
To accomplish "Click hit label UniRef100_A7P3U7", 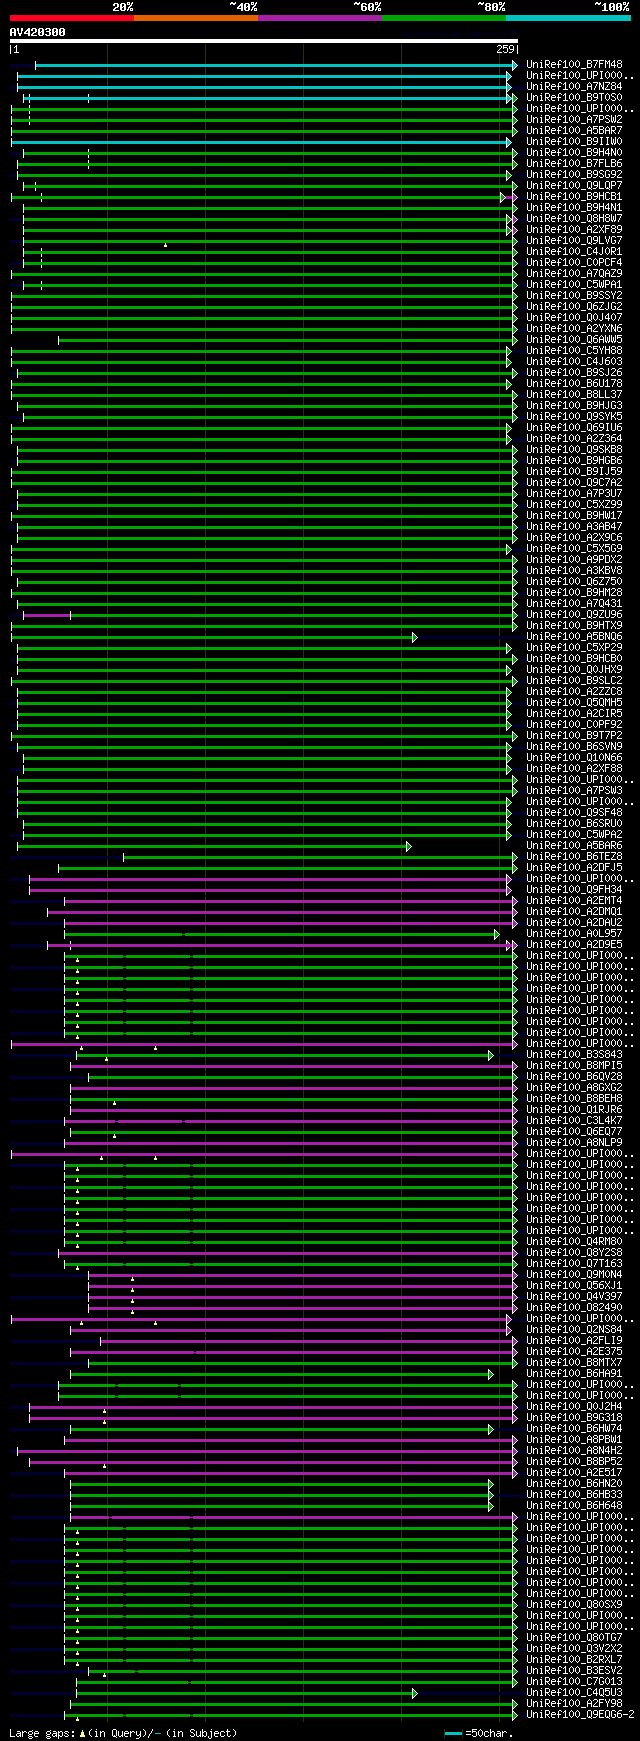I will click(574, 494).
